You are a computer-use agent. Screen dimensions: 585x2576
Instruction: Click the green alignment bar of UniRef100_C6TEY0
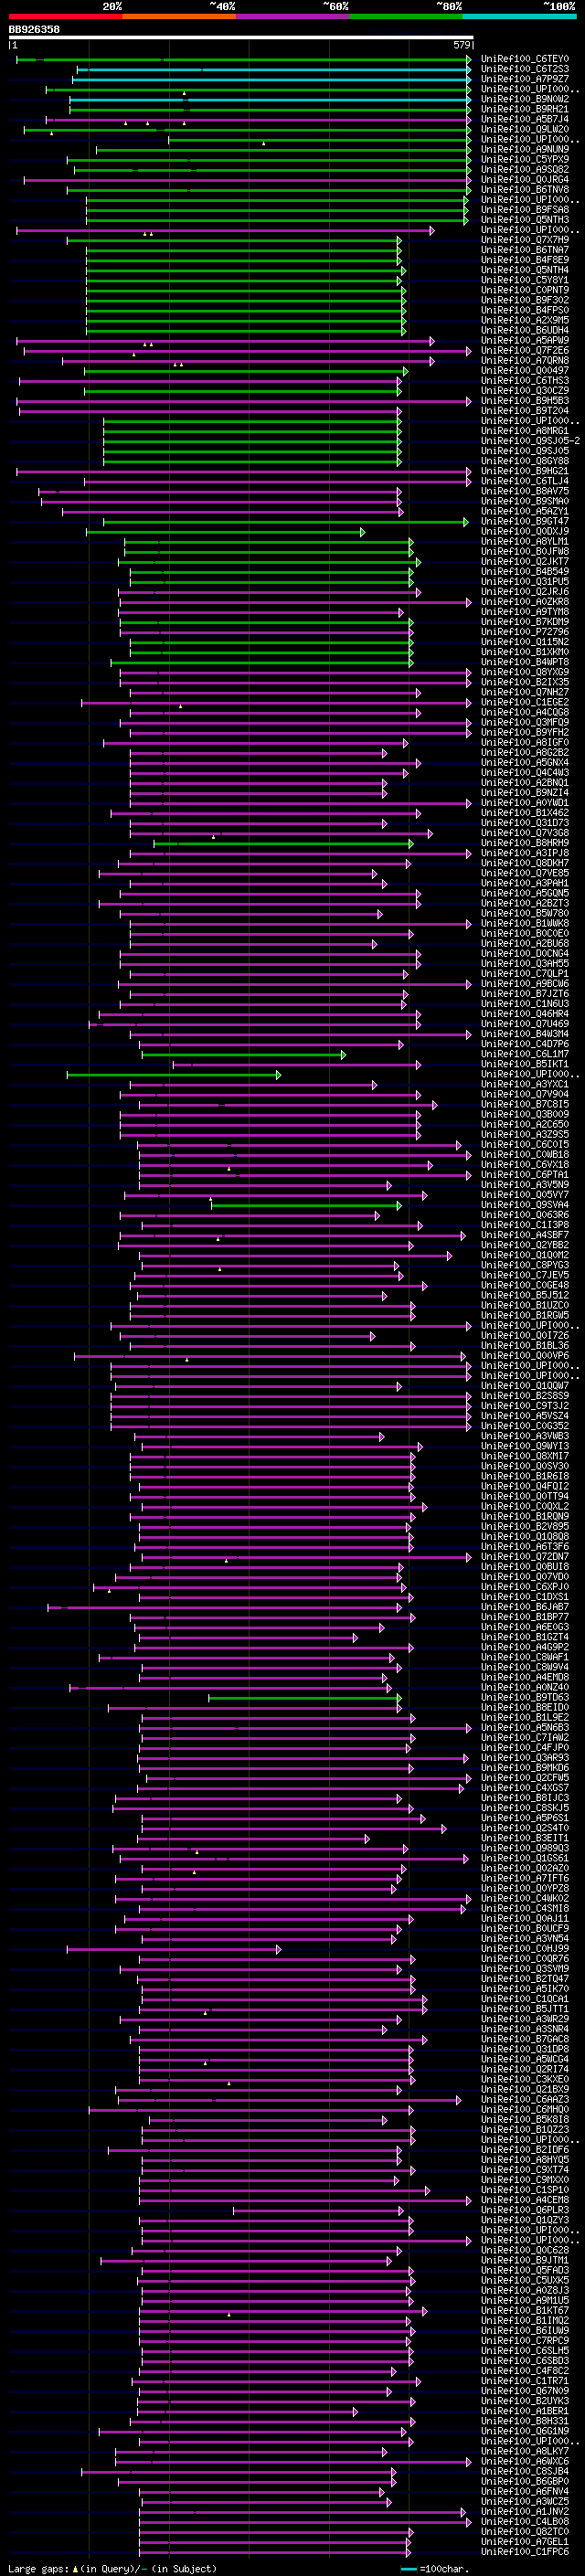click(243, 59)
